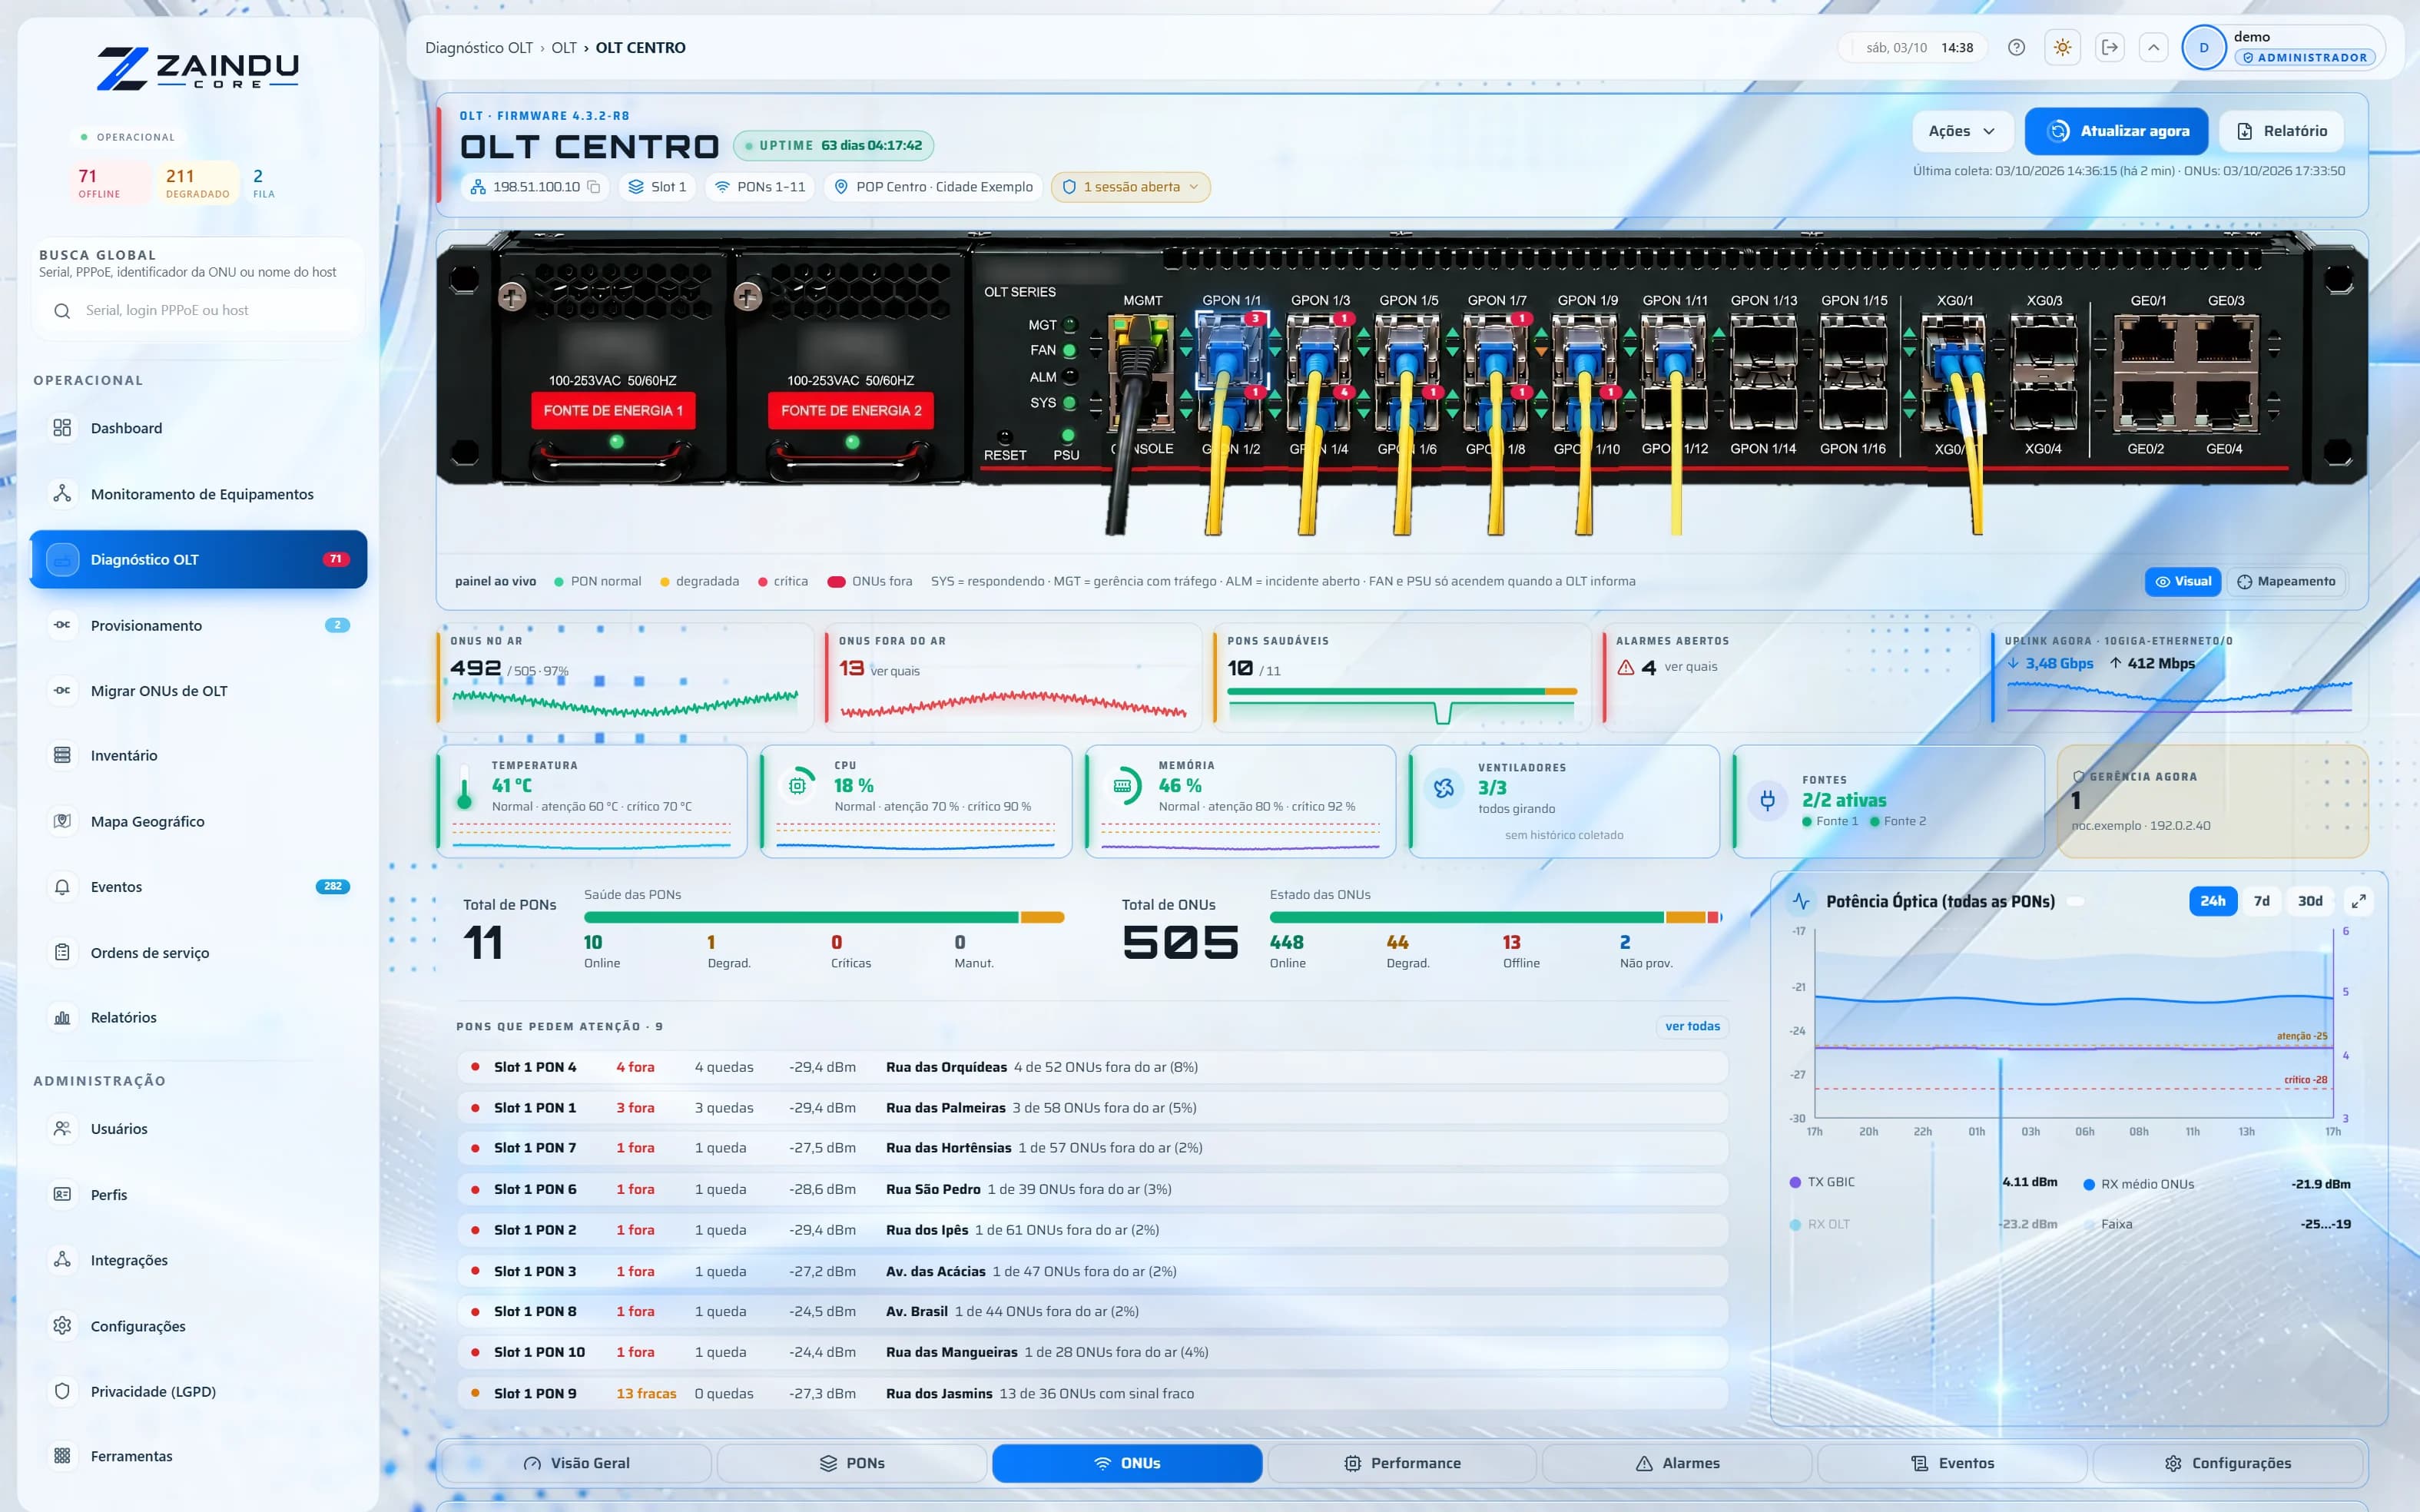Expand the 1 sessão aberta chip
This screenshot has width=2420, height=1512.
point(1130,187)
